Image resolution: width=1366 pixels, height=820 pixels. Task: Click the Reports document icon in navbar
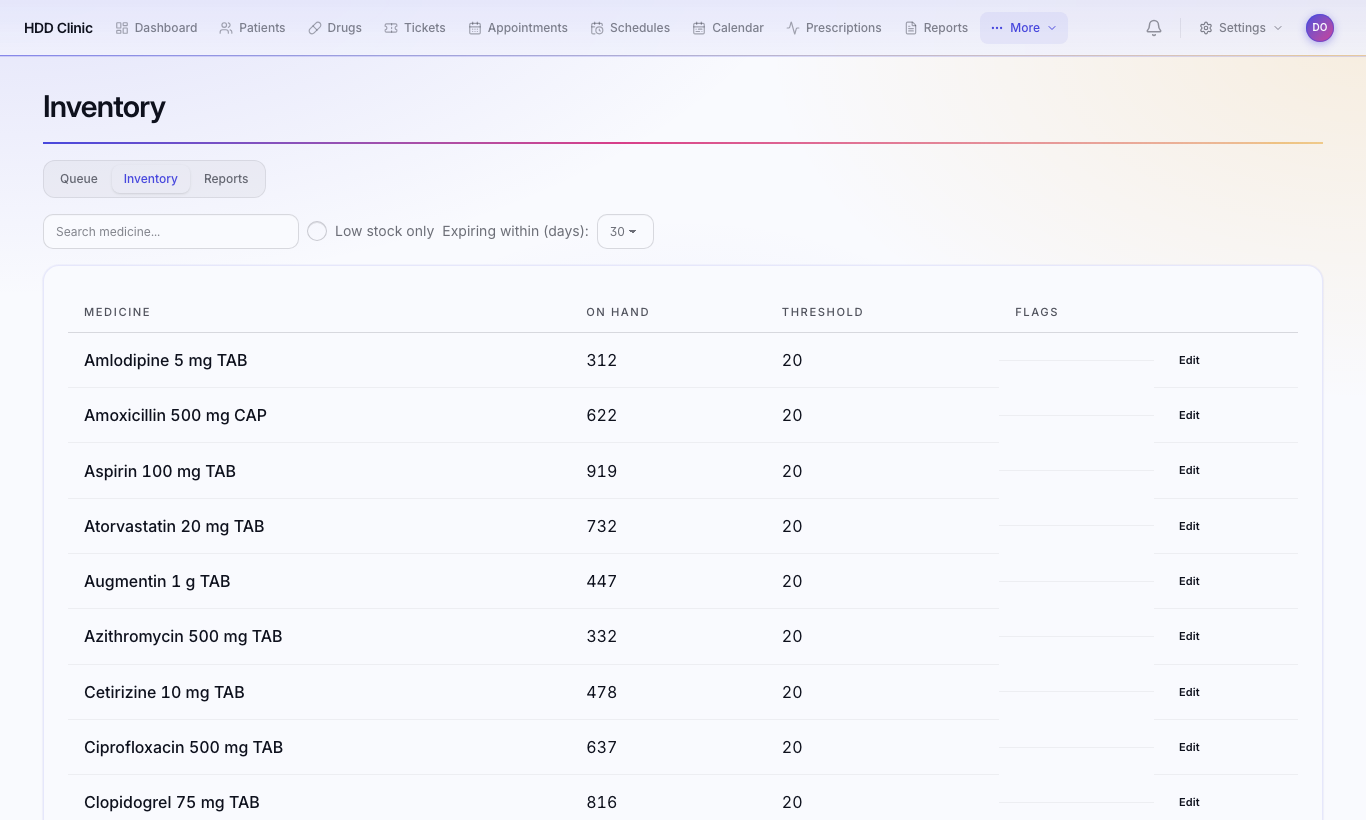tap(911, 28)
